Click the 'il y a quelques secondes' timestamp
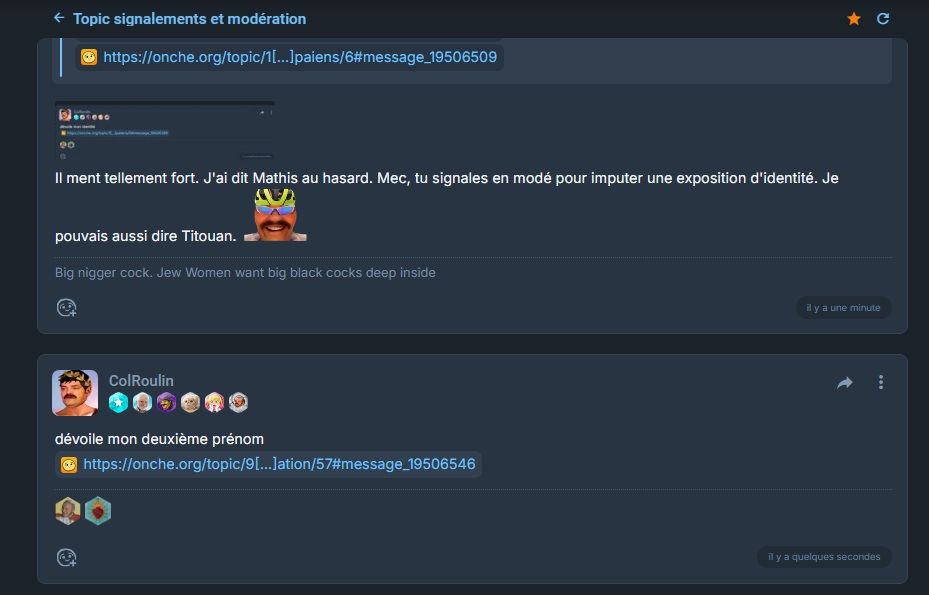This screenshot has width=929, height=595. point(824,557)
